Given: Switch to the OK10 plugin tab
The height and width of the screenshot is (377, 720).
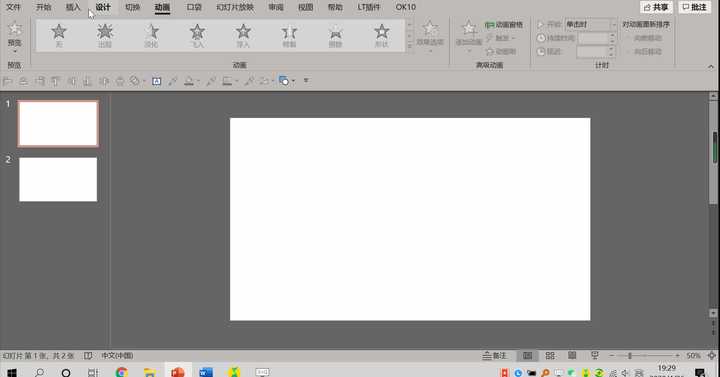Looking at the screenshot, I should point(406,7).
